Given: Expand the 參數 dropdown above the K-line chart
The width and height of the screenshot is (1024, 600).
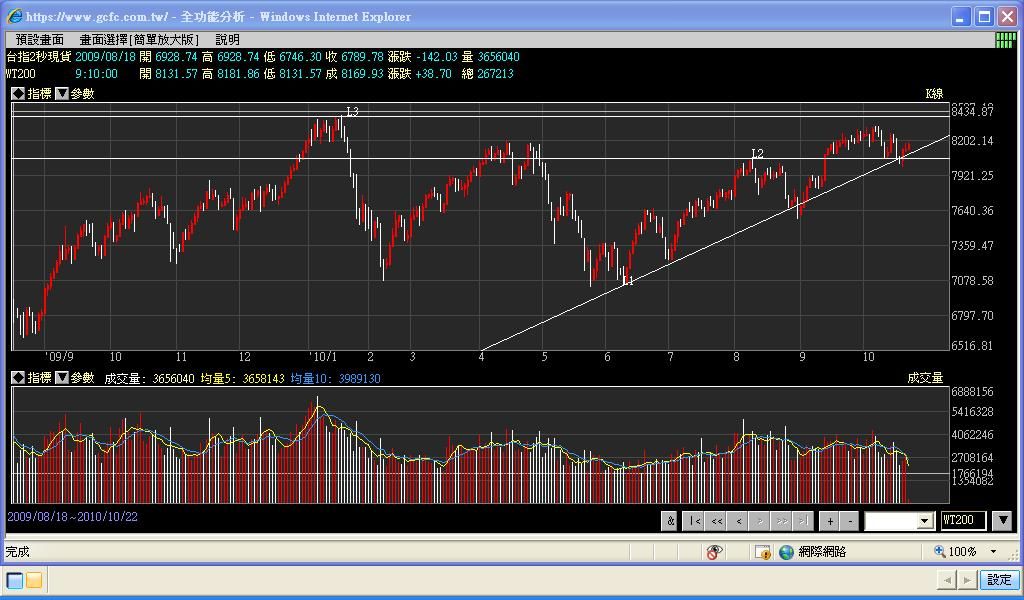Looking at the screenshot, I should coord(62,93).
